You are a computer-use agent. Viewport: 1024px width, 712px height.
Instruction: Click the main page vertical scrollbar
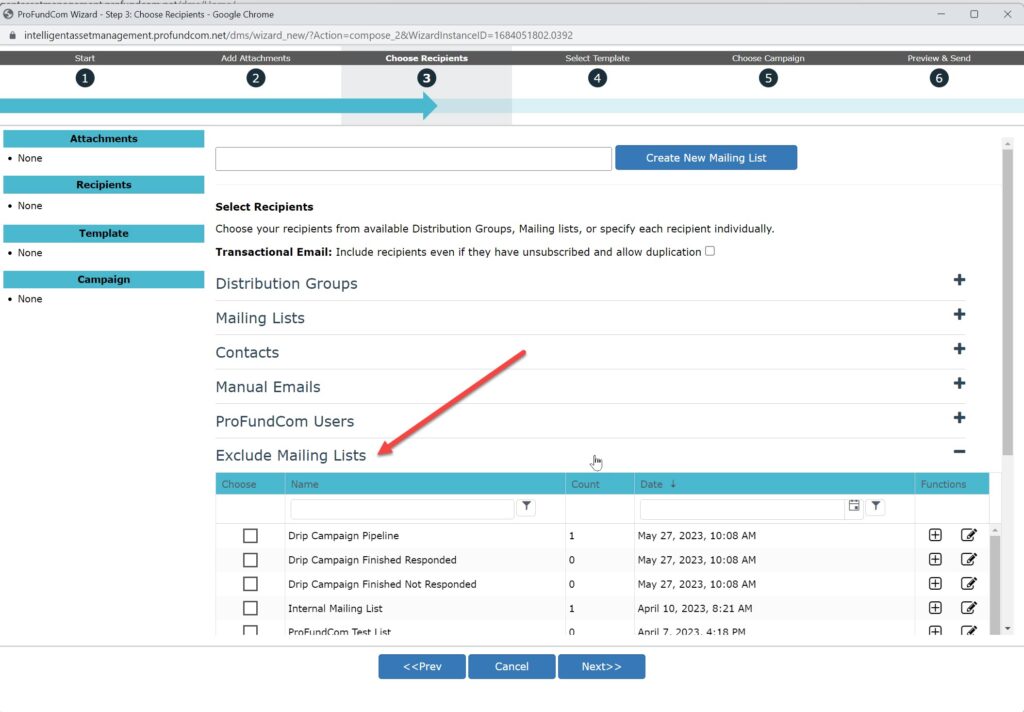tap(1007, 300)
